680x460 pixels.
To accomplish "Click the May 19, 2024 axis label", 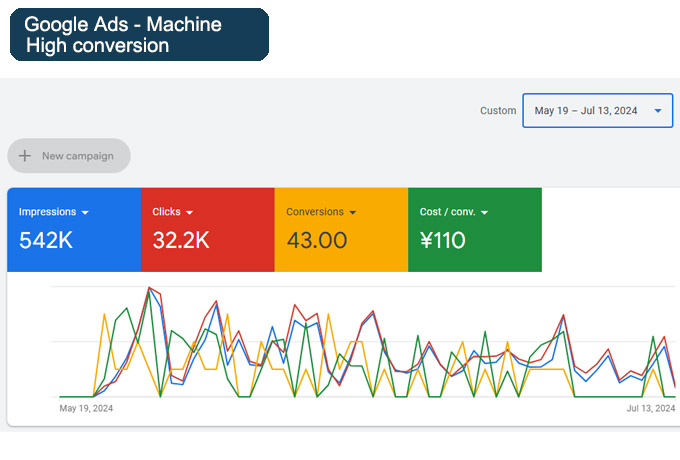I will click(x=86, y=408).
